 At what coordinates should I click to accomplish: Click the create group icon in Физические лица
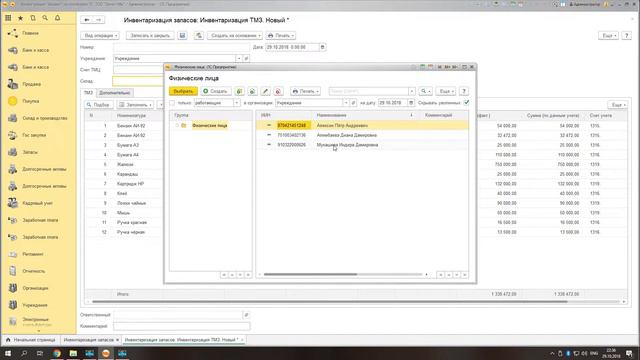coord(240,91)
